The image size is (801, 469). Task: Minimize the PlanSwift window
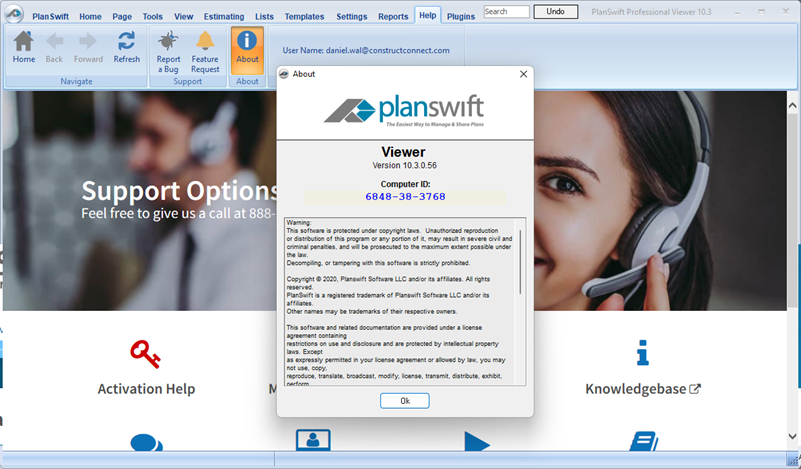tap(737, 12)
